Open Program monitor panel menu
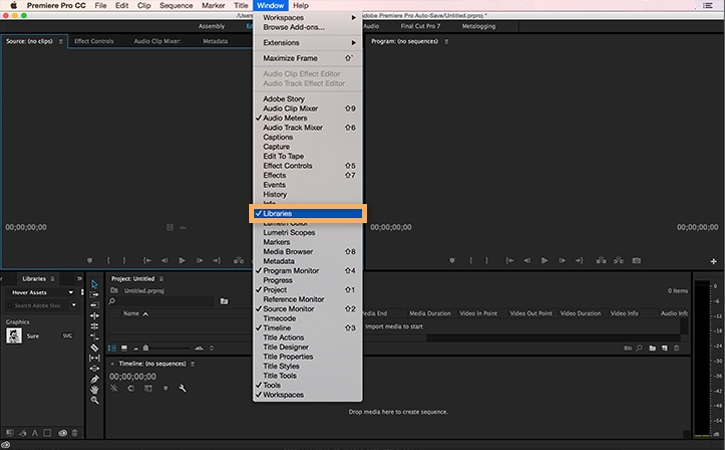 (x=446, y=41)
